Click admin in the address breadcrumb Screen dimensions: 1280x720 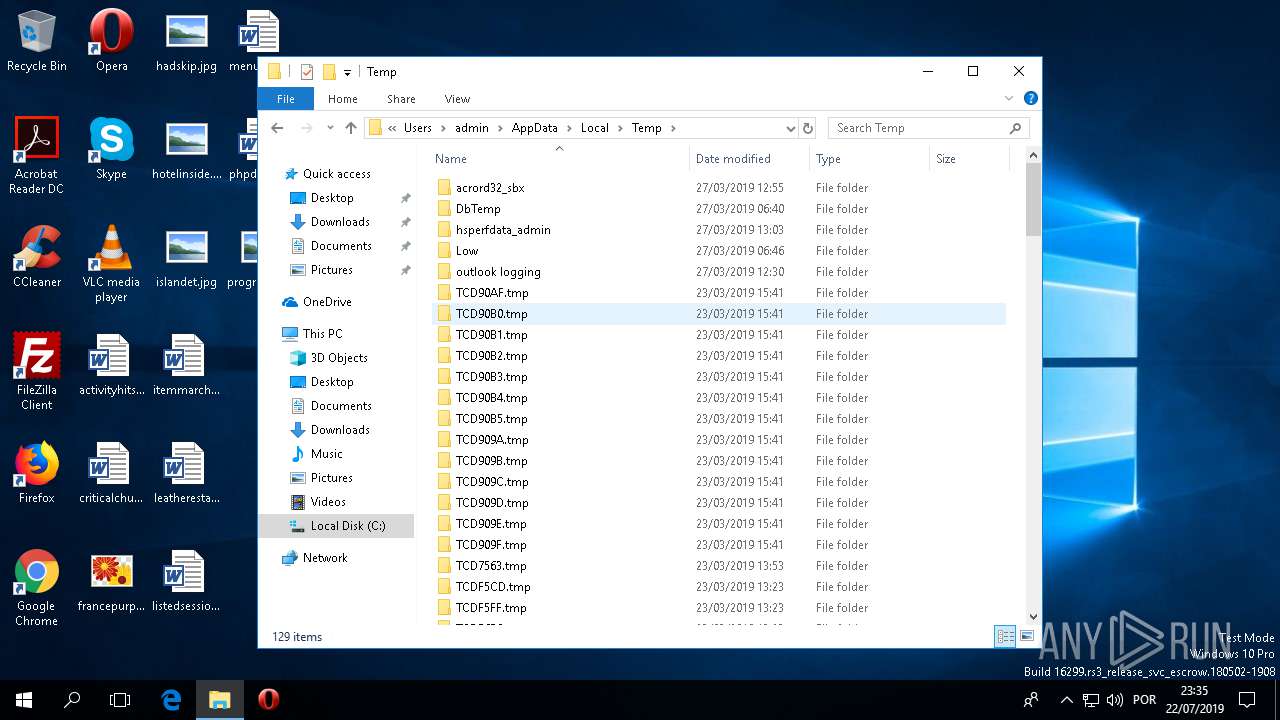pos(472,128)
